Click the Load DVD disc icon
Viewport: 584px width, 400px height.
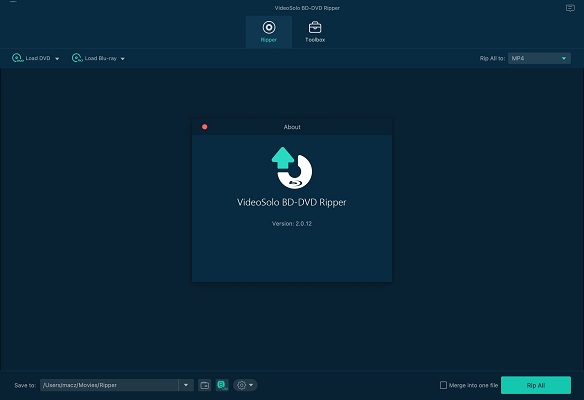(x=18, y=58)
